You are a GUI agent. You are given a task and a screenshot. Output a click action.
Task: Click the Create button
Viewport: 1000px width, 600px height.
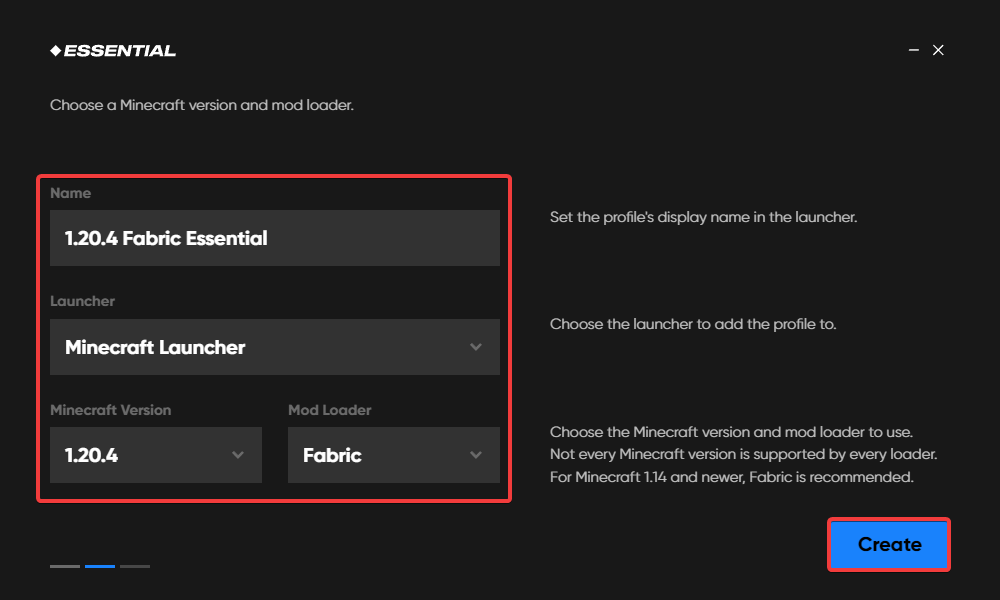(x=888, y=544)
